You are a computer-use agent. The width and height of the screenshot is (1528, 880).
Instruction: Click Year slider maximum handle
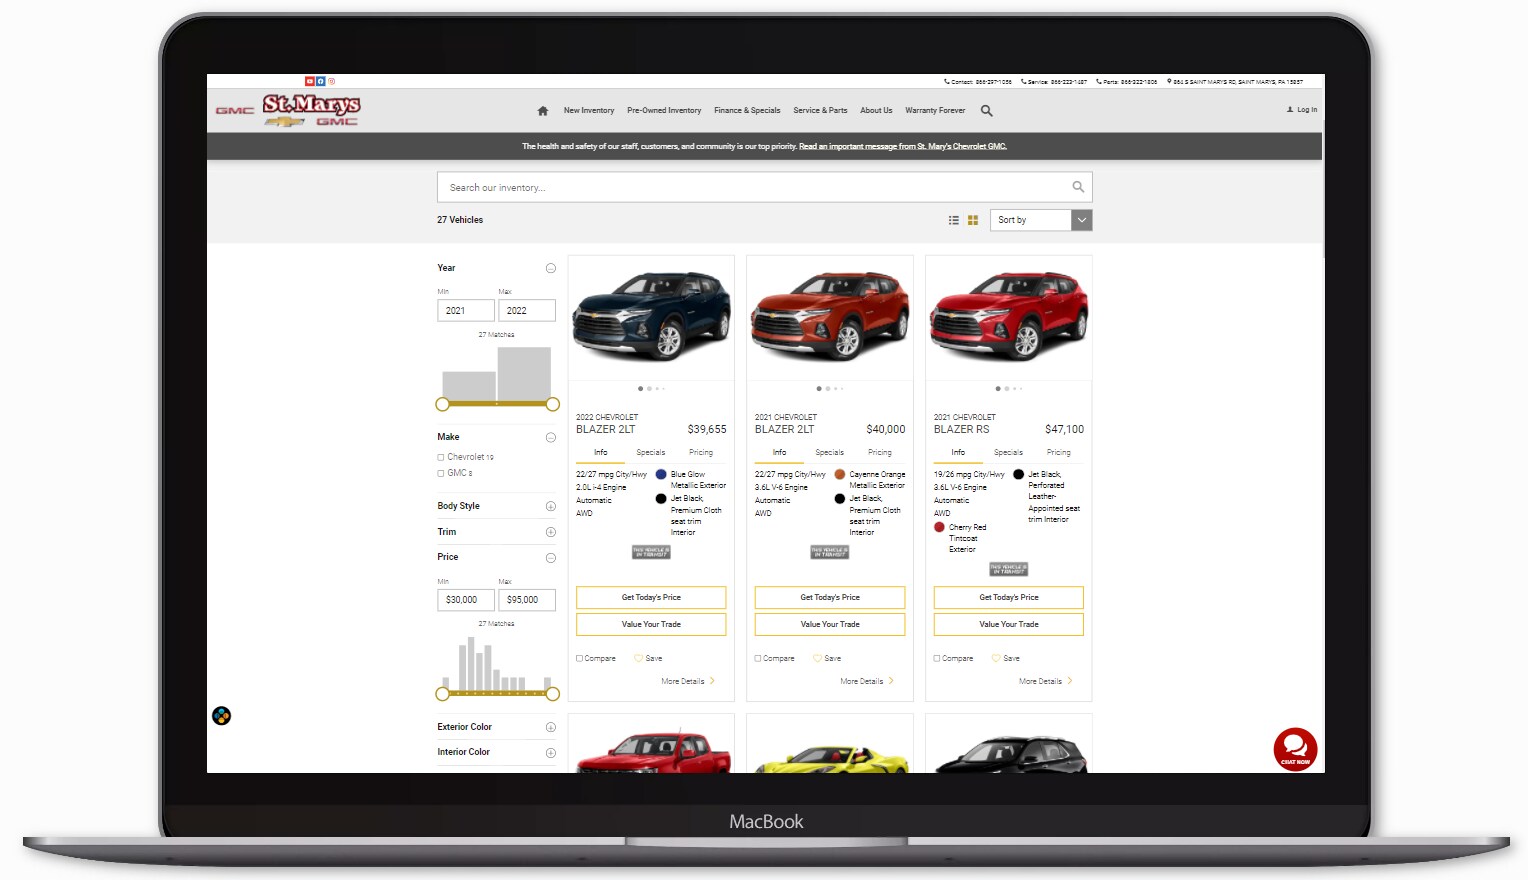click(552, 404)
